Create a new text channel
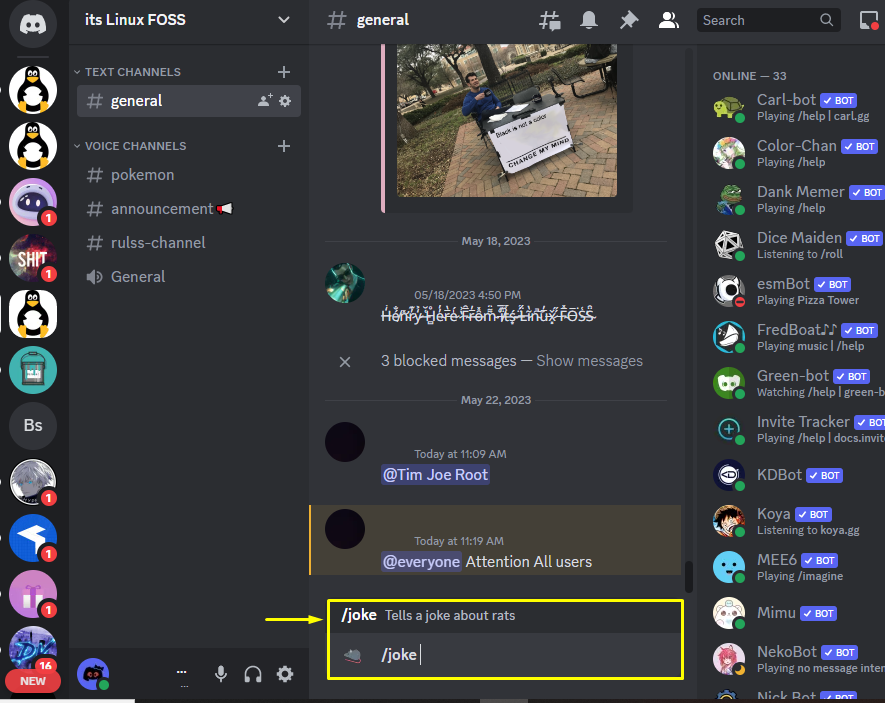The image size is (885, 703). (x=284, y=72)
